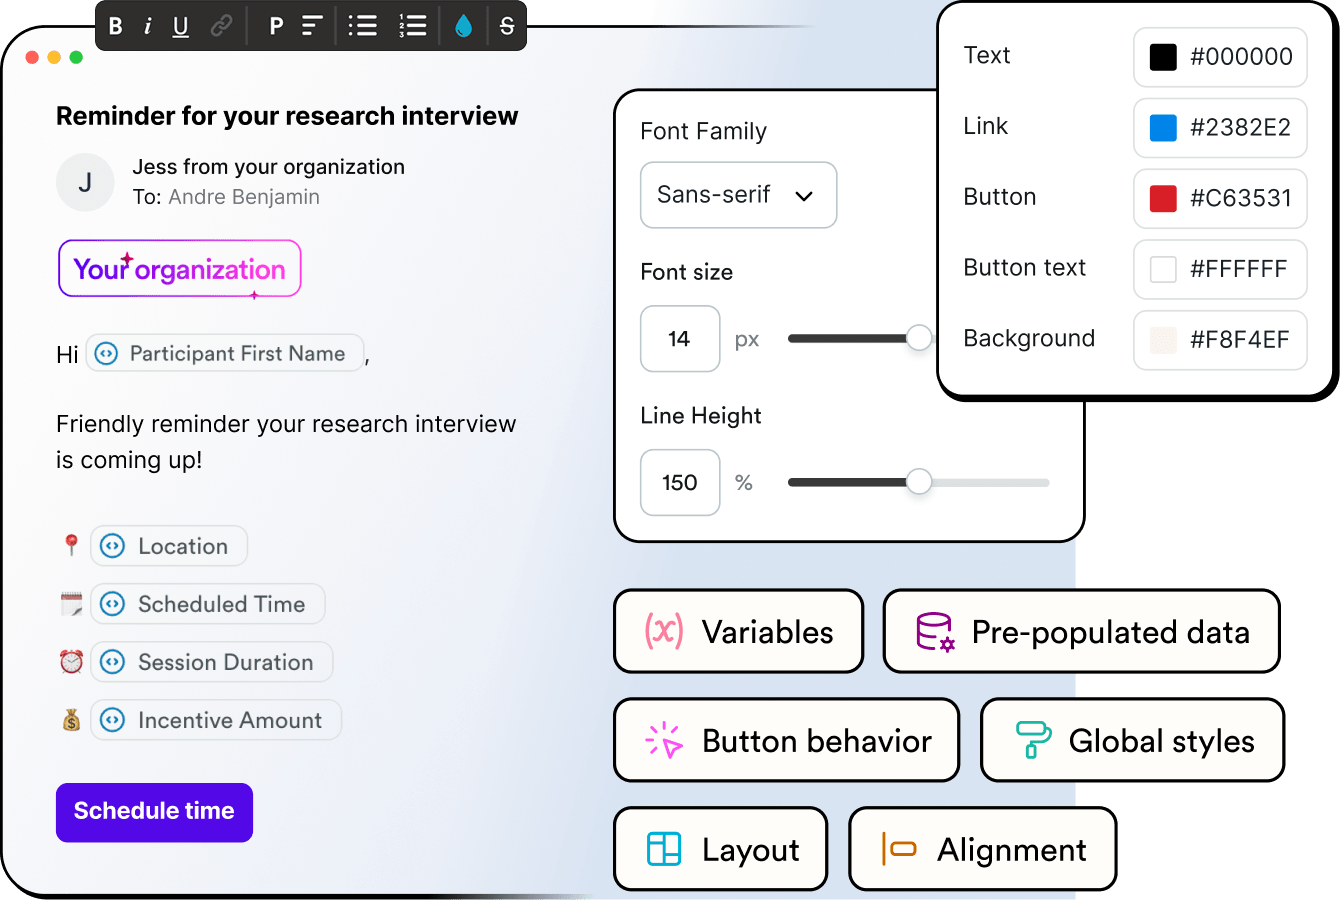The width and height of the screenshot is (1340, 900).
Task: Toggle bold formatting in the toolbar
Action: pyautogui.click(x=116, y=26)
